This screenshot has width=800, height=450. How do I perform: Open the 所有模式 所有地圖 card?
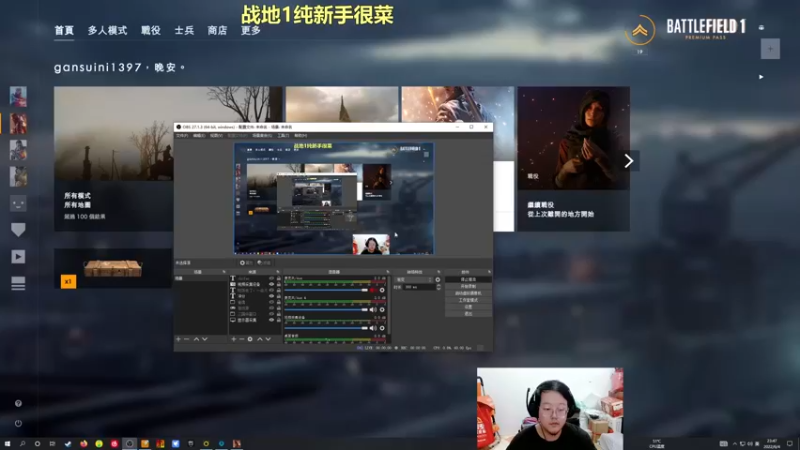click(x=114, y=159)
